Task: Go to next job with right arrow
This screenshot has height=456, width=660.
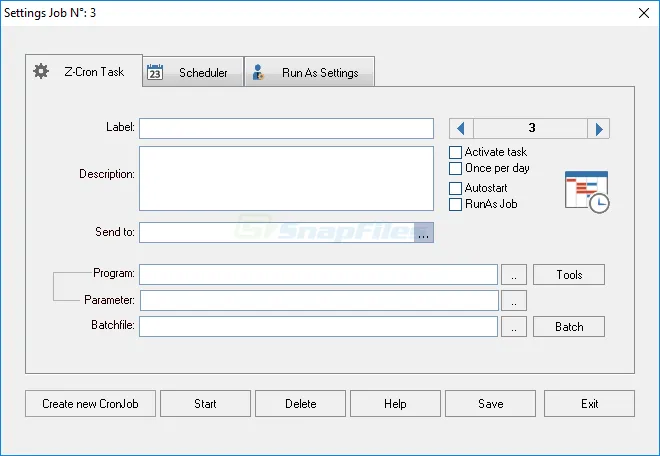Action: (x=599, y=128)
